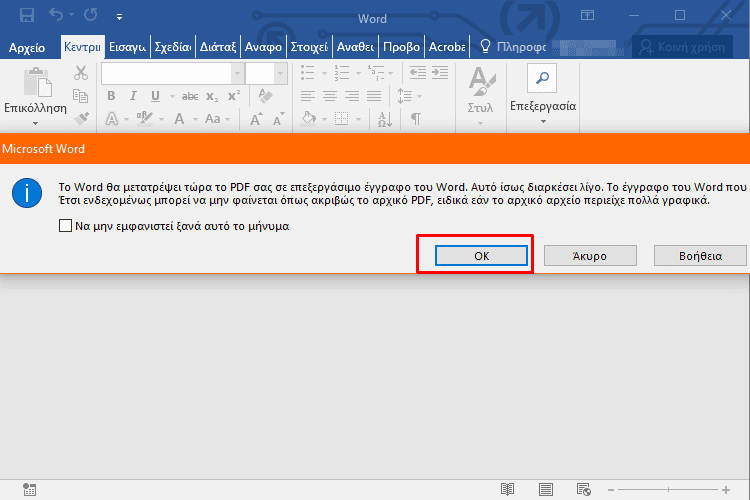Click OK in the Microsoft Word dialog

[x=481, y=256]
